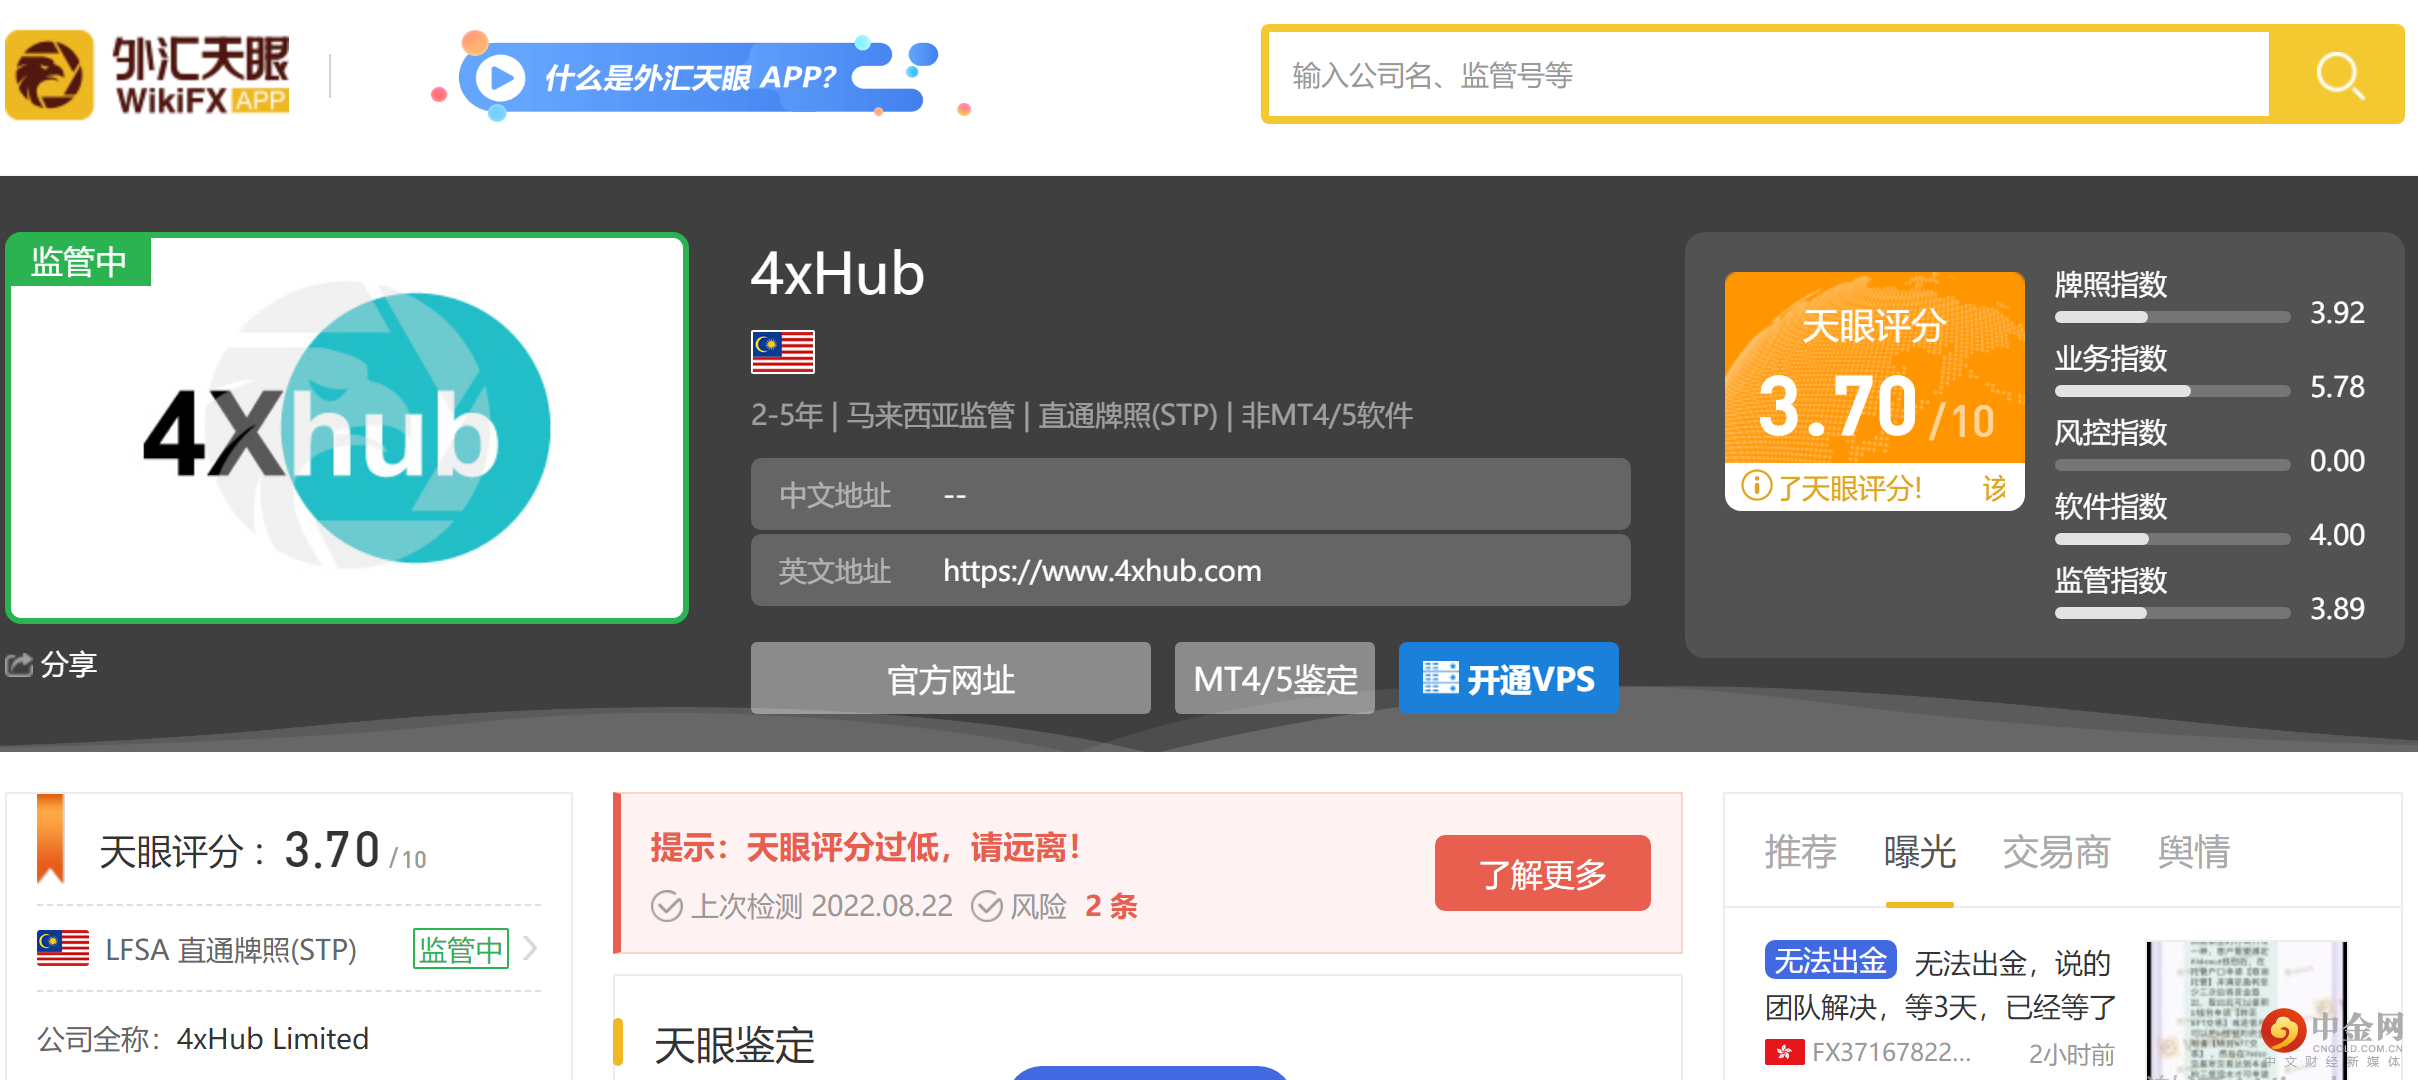Click the WikiFX eagle logo icon
The width and height of the screenshot is (2418, 1080).
coord(49,75)
